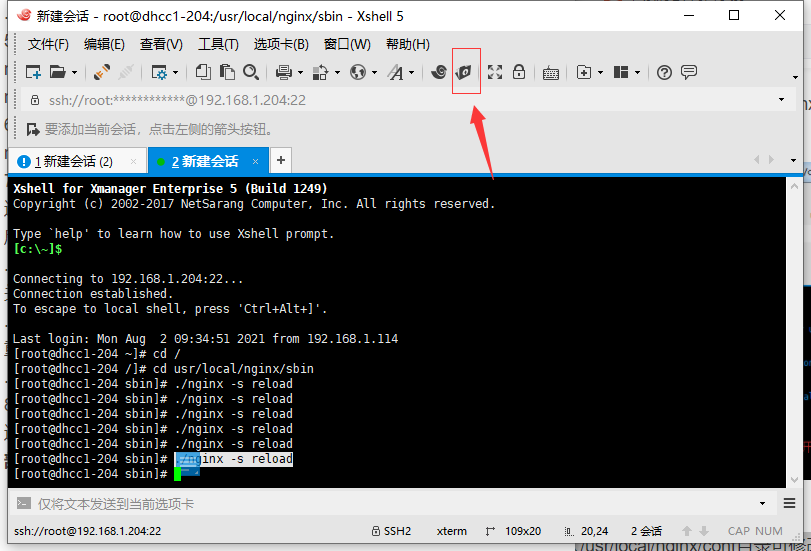Click the compose bar terminal icon
The width and height of the screenshot is (811, 551).
[x=23, y=503]
